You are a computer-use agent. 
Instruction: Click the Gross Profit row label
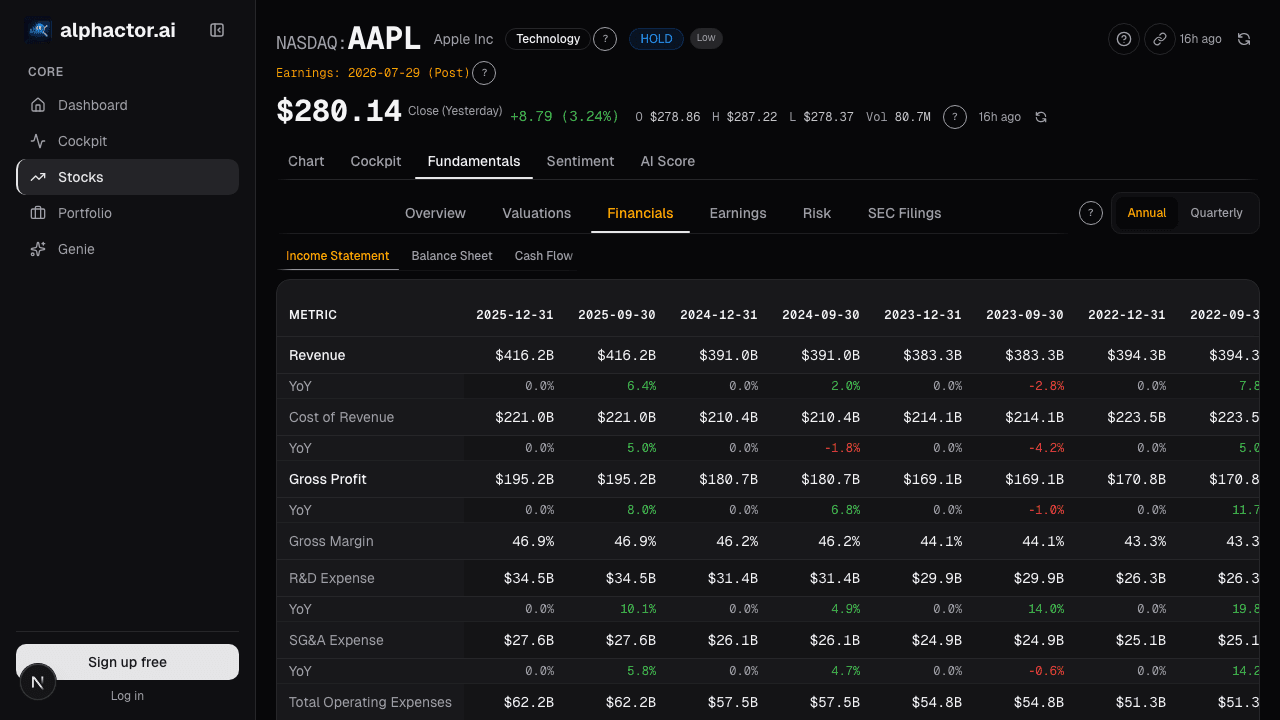[328, 479]
